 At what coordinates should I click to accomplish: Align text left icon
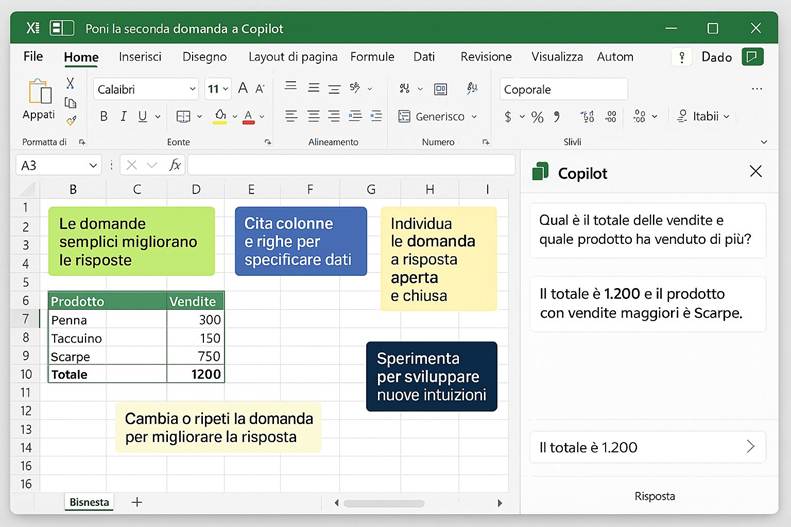(291, 116)
